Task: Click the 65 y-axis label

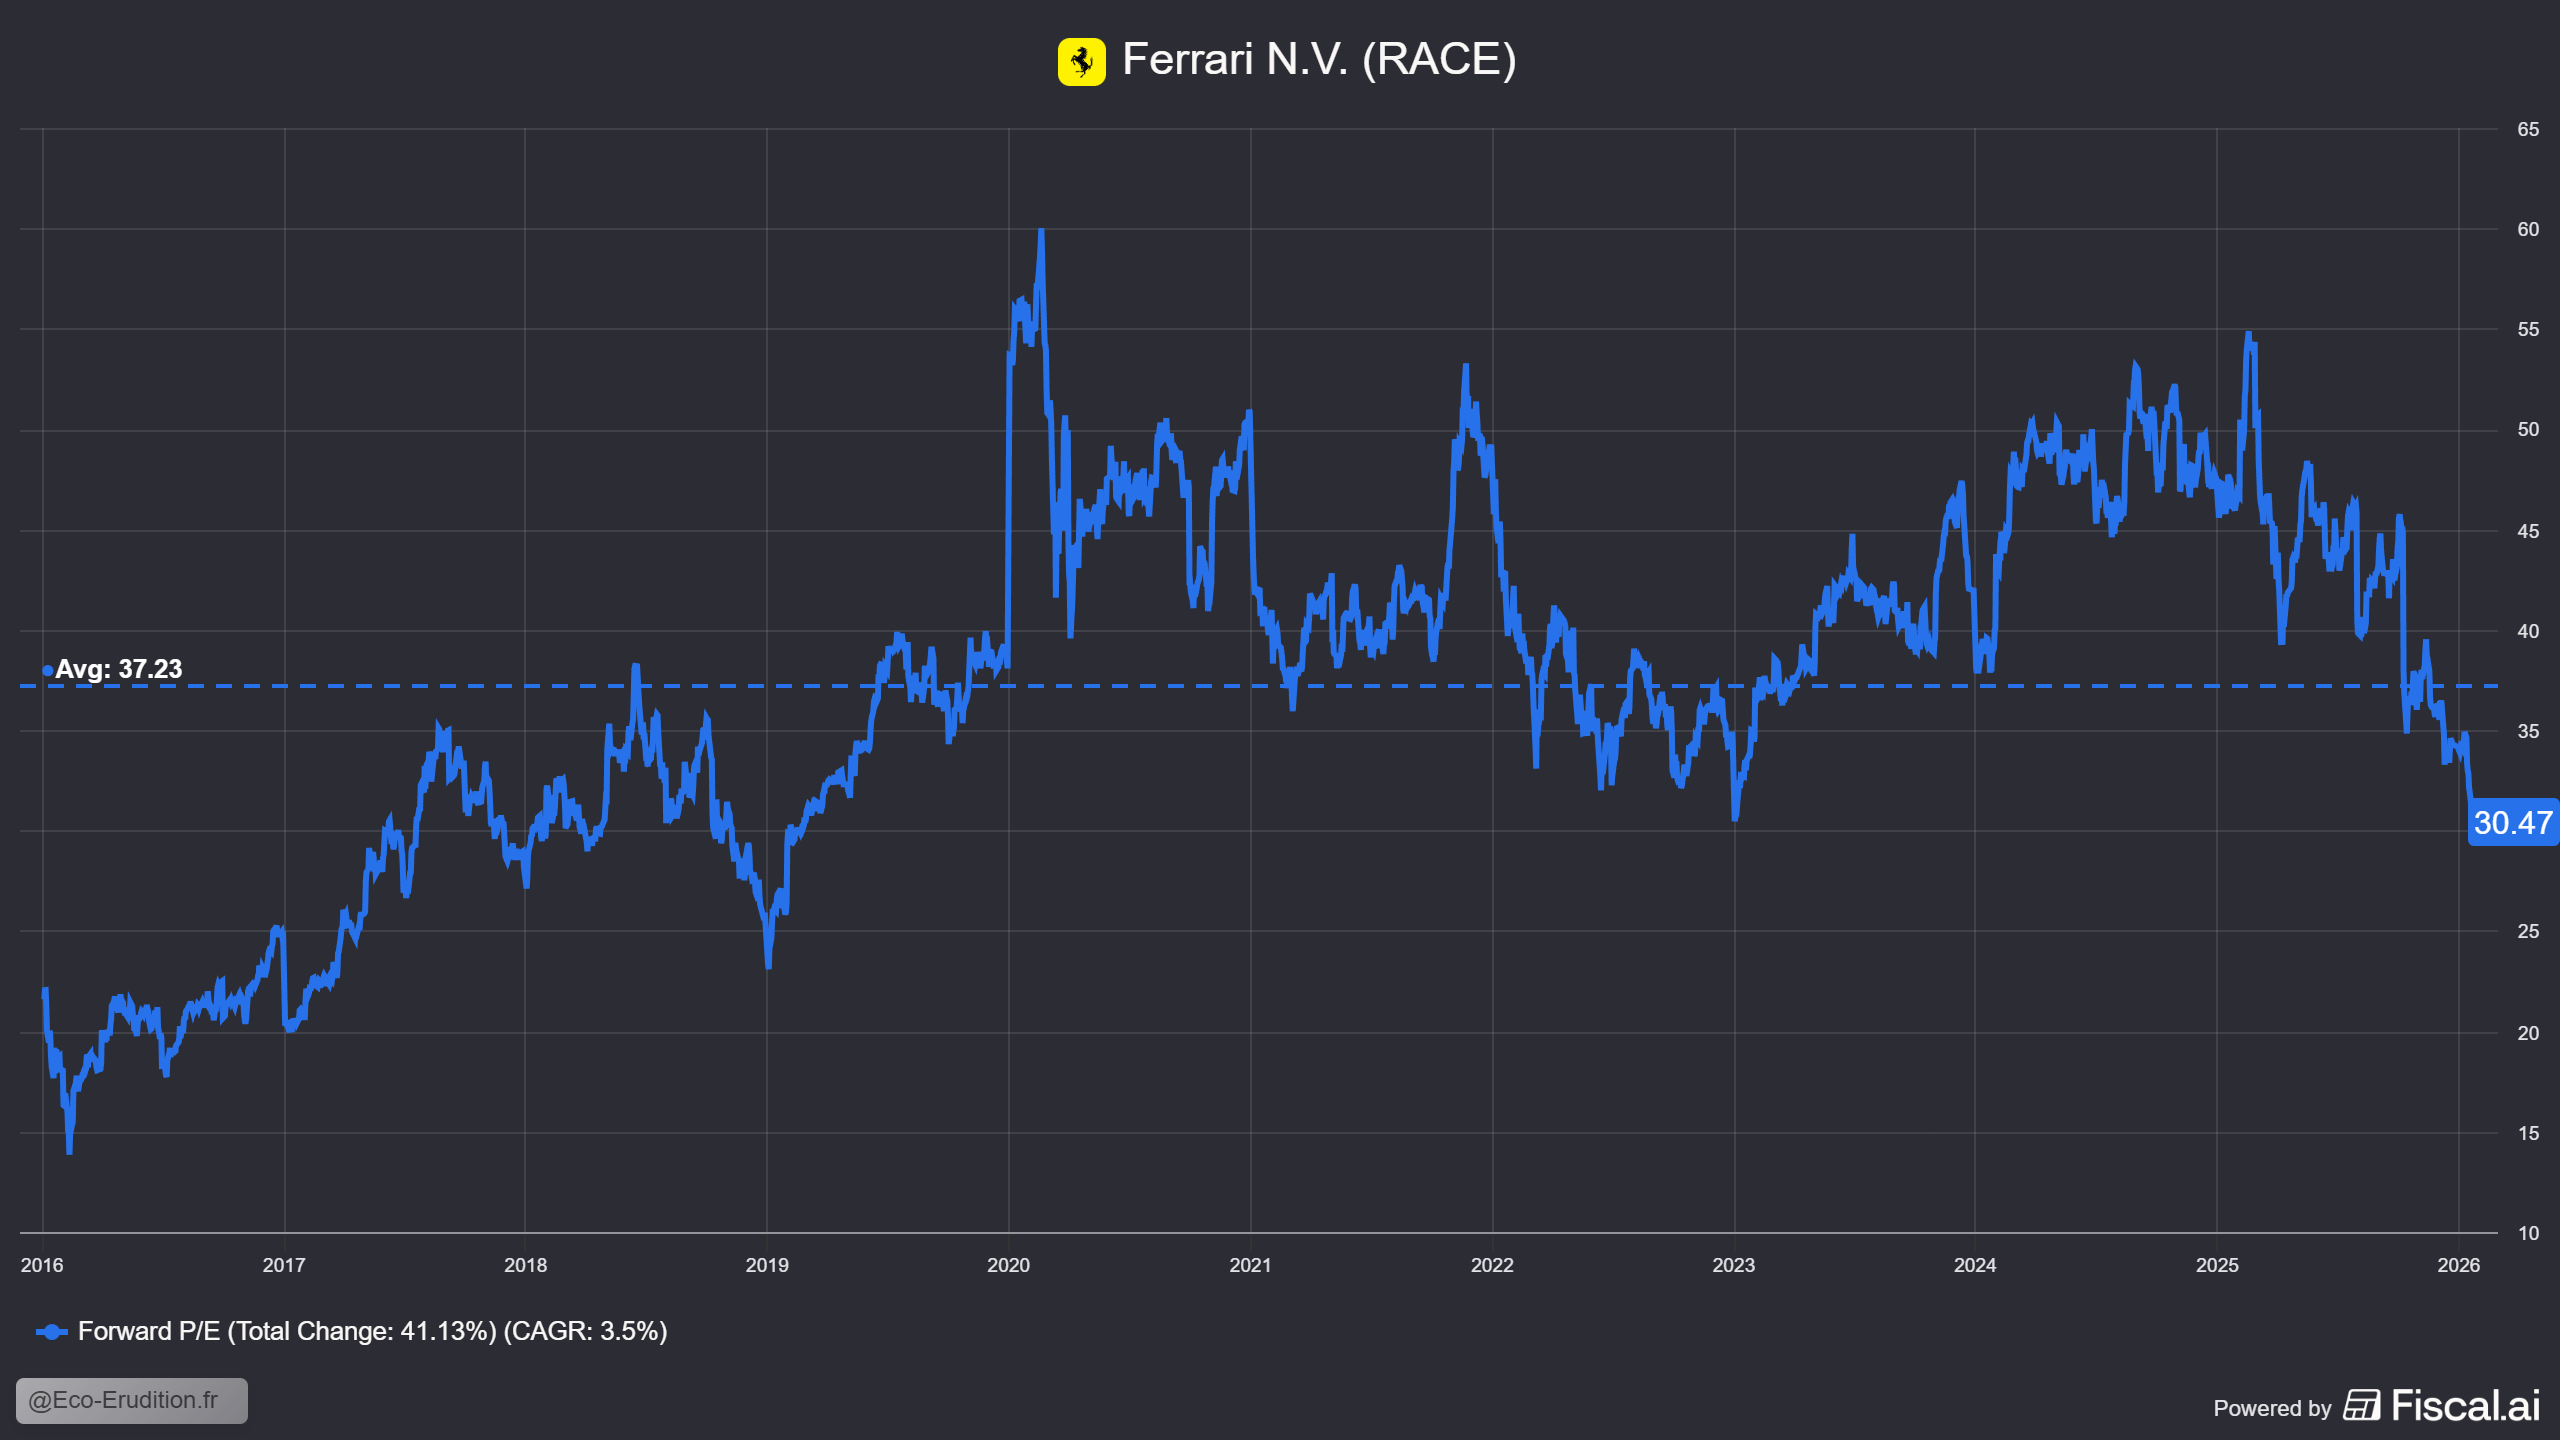Action: click(x=2528, y=129)
